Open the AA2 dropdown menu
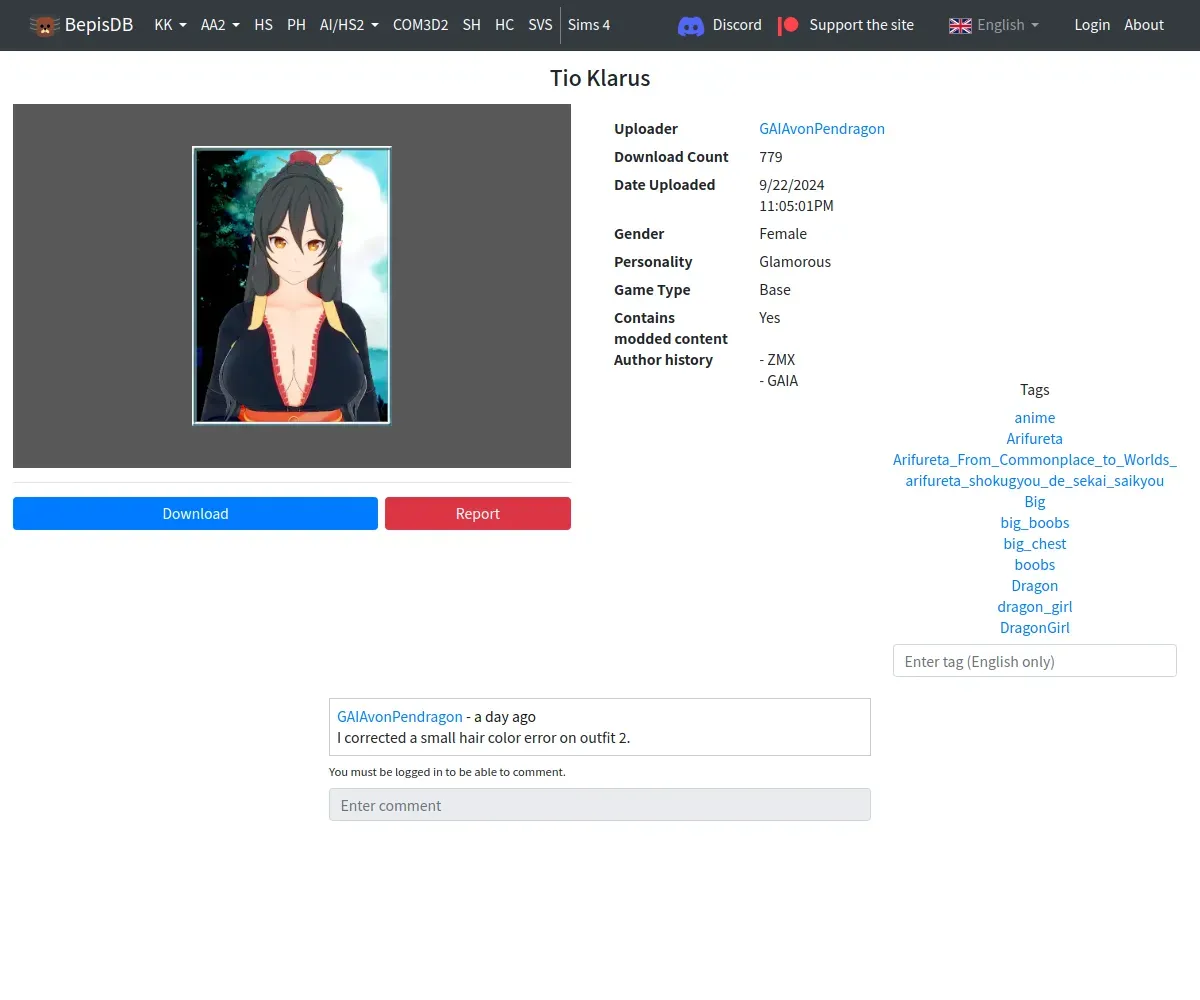Screen dimensions: 1200x1000 tap(220, 25)
